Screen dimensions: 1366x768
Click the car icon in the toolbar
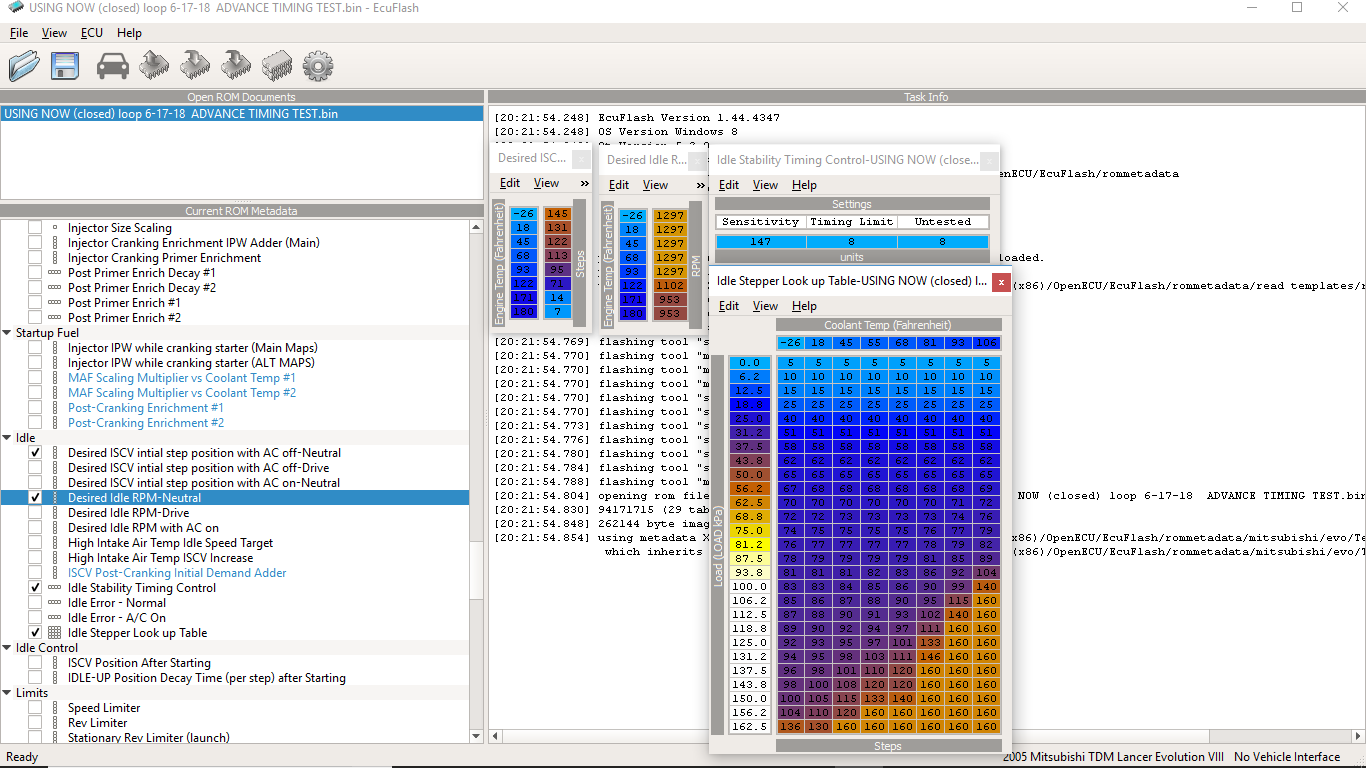[x=113, y=66]
